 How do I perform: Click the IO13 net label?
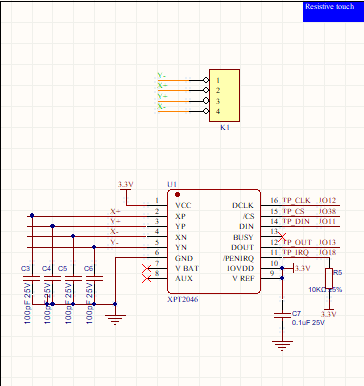point(327,242)
